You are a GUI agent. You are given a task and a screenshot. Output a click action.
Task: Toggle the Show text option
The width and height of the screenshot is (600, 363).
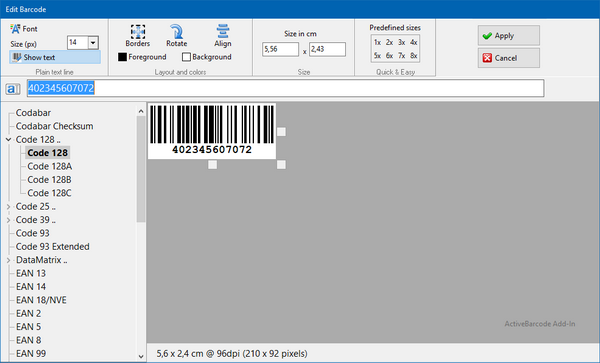tap(55, 57)
